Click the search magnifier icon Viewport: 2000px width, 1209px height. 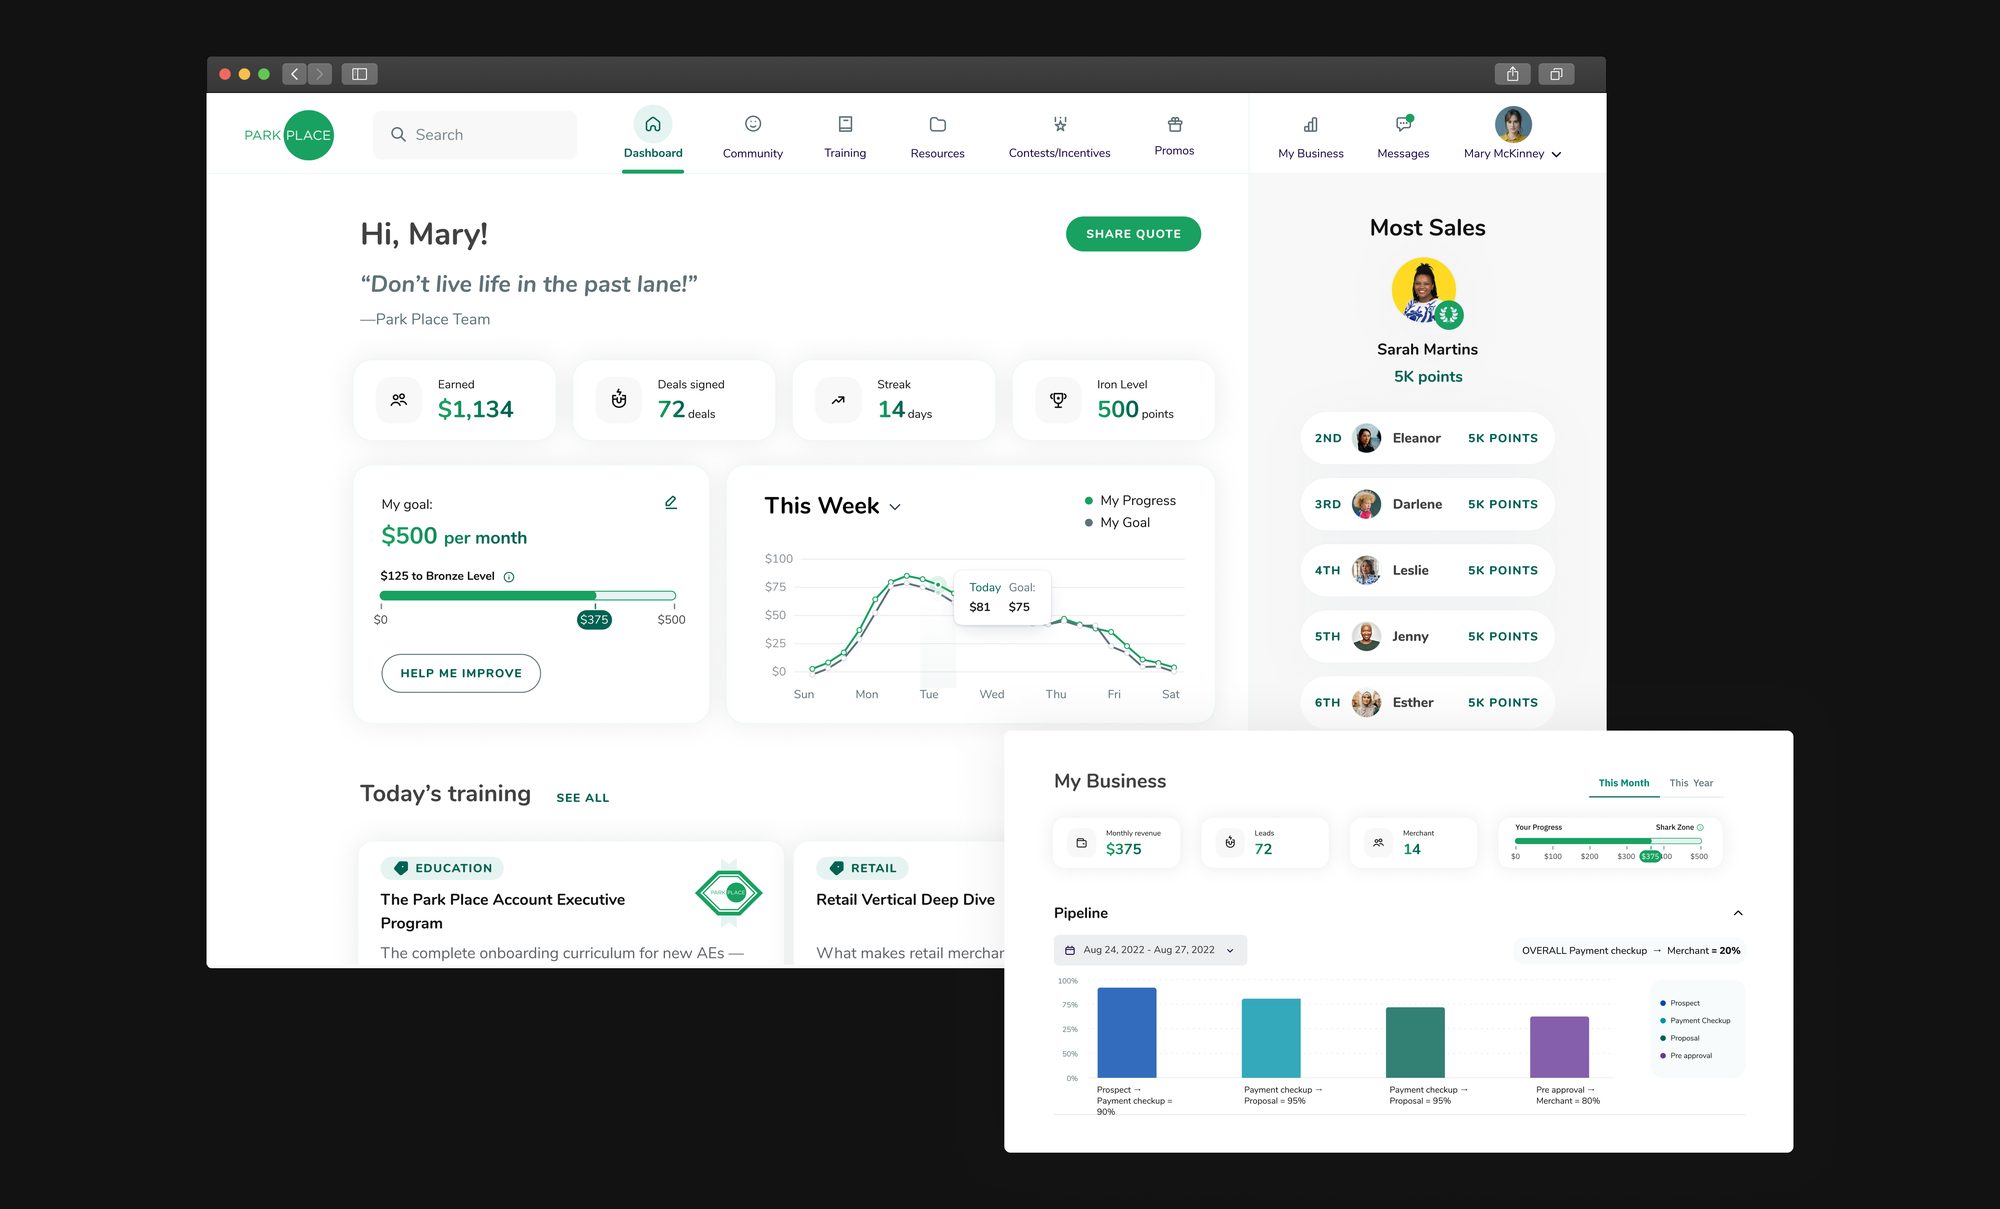(398, 134)
